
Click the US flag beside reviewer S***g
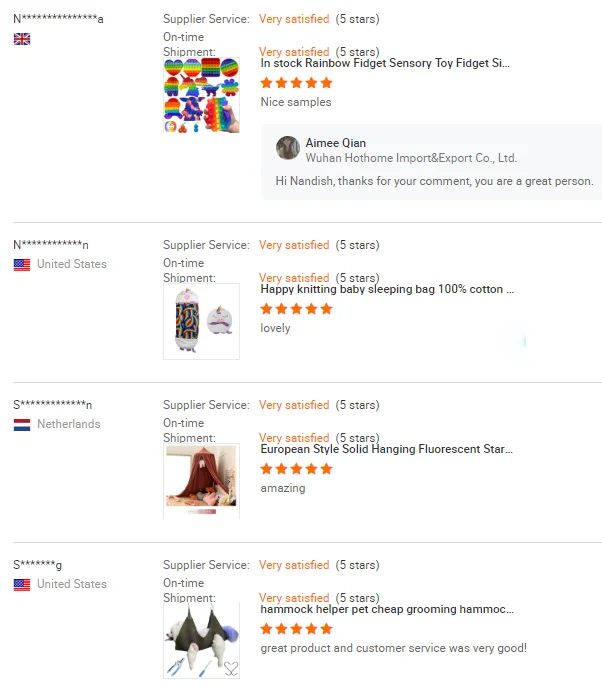coord(22,585)
